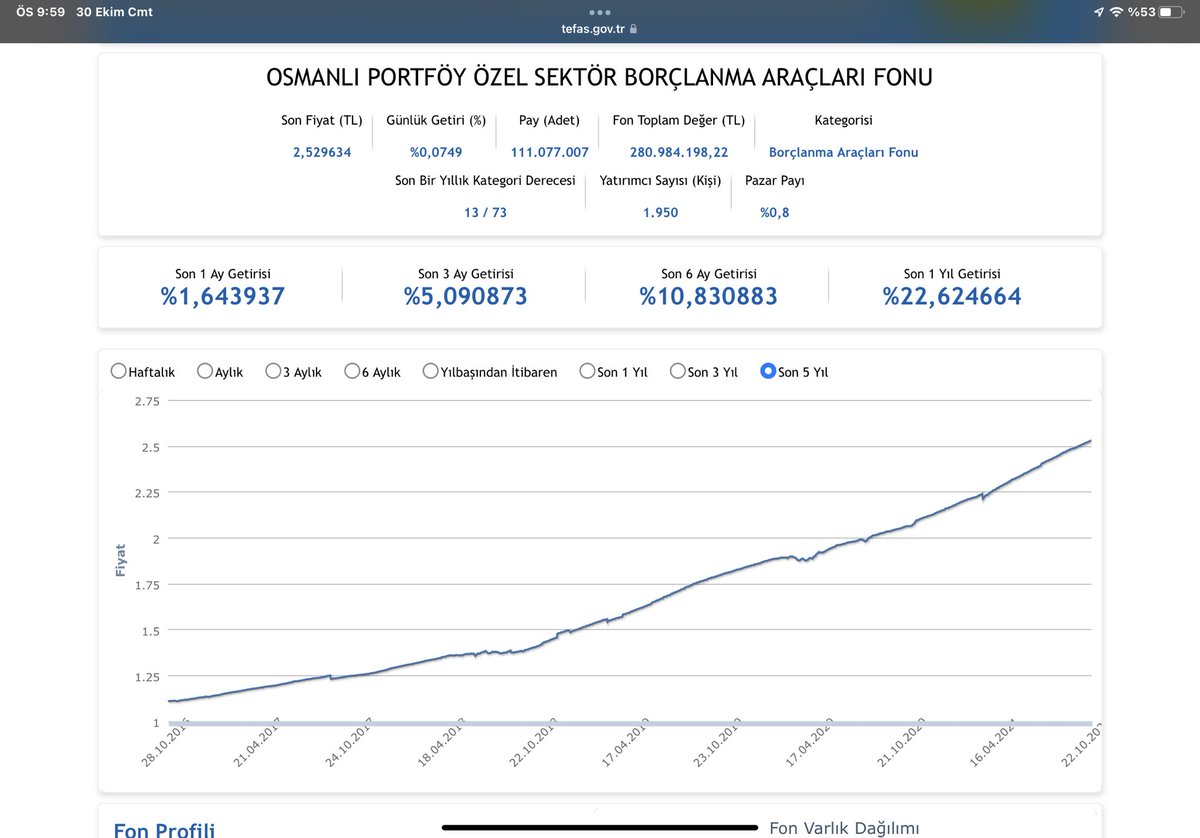Image resolution: width=1200 pixels, height=838 pixels.
Task: Choose the 6 Aylık radio option
Action: pyautogui.click(x=352, y=371)
